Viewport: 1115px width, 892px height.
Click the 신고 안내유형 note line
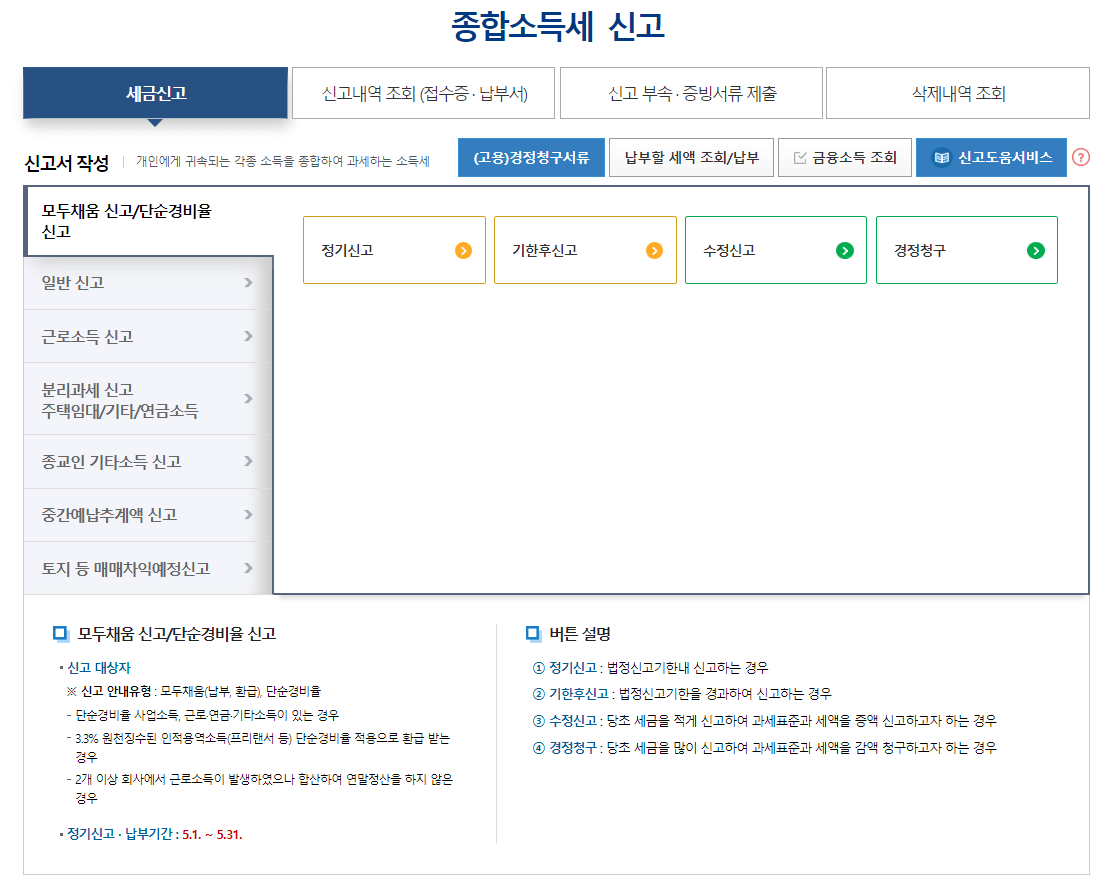[193, 691]
